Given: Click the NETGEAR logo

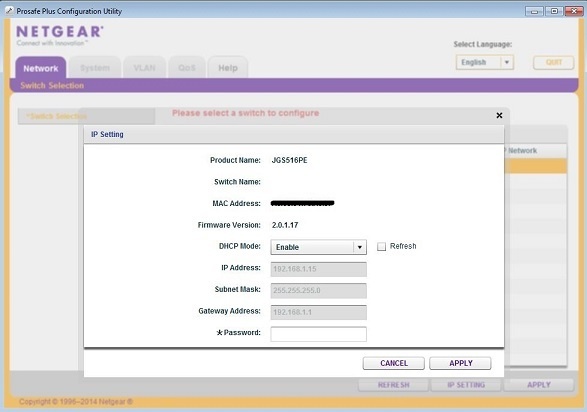Looking at the screenshot, I should (60, 32).
